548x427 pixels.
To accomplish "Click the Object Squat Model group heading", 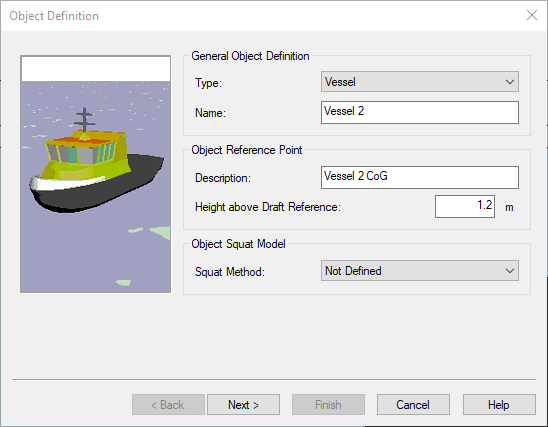I will tap(238, 244).
